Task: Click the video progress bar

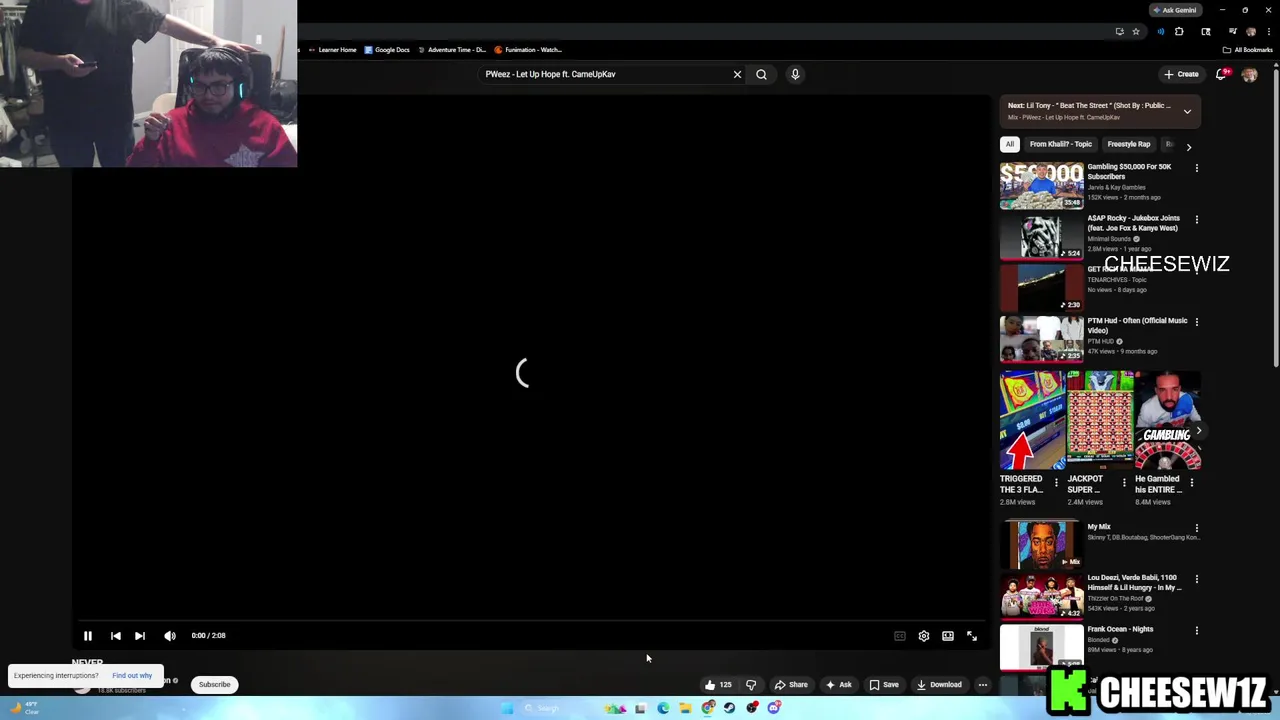Action: [530, 621]
